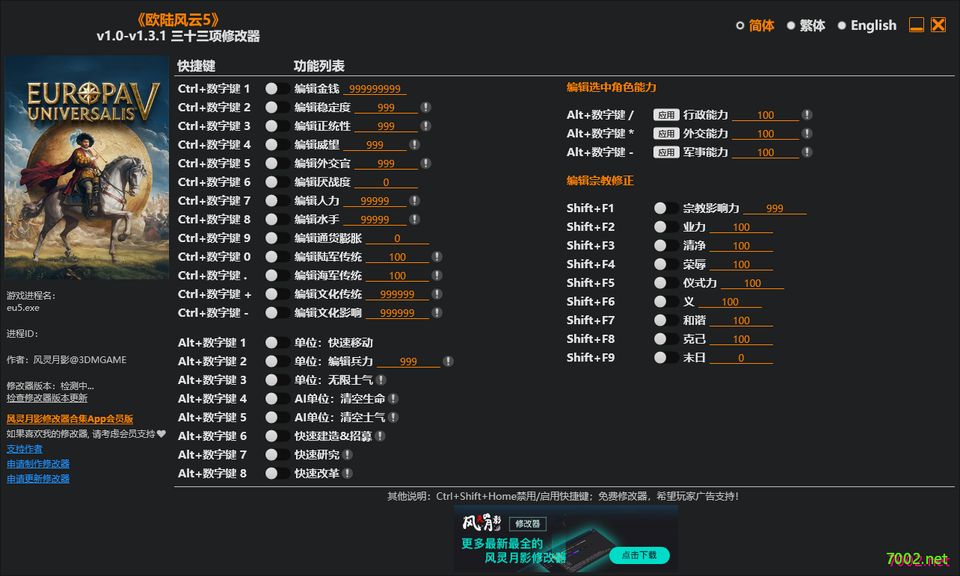Click the Europa Universalis V cover image
Viewport: 960px width, 576px height.
click(87, 168)
